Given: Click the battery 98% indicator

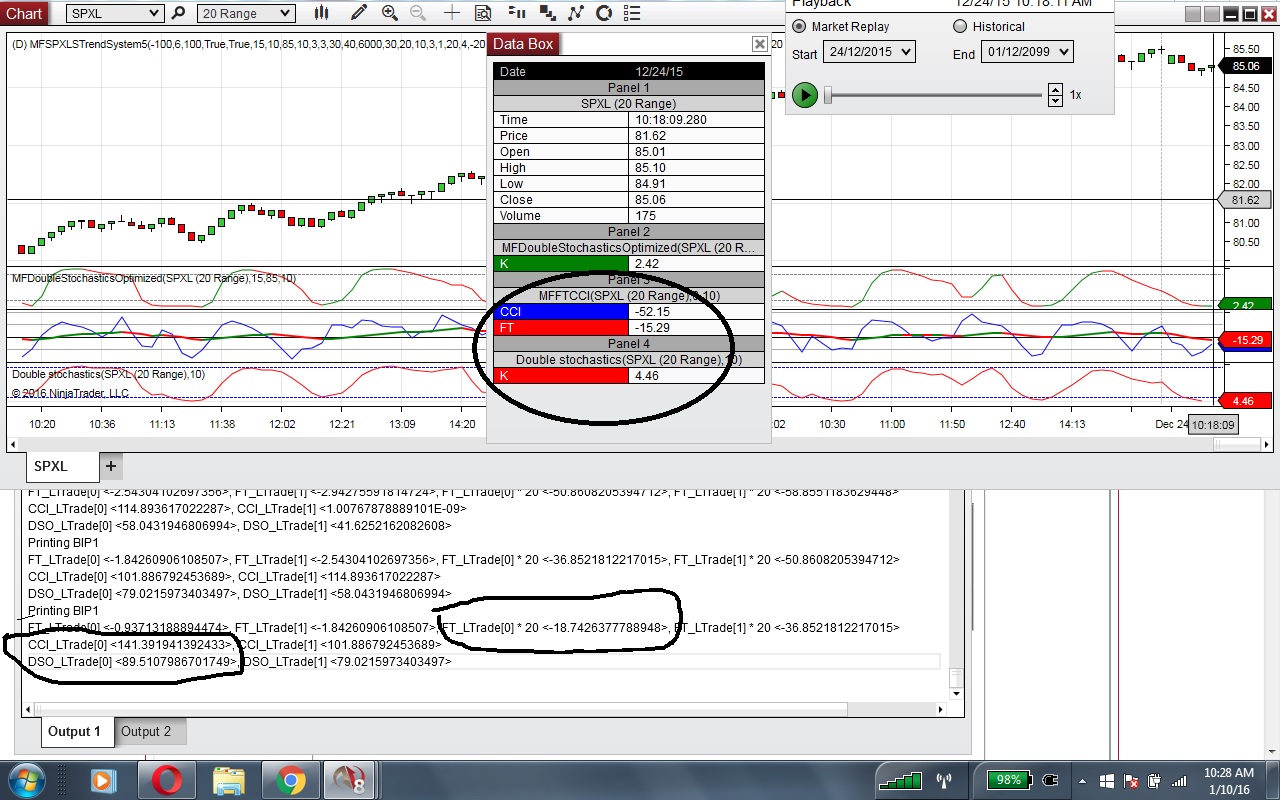Looking at the screenshot, I should click(x=1008, y=780).
